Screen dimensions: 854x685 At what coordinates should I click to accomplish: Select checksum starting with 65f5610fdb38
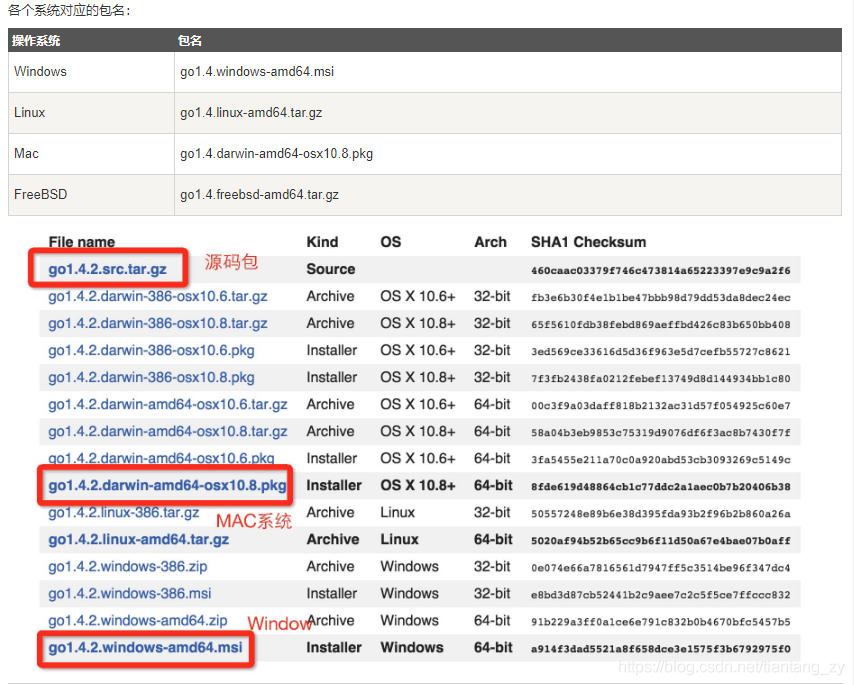661,325
